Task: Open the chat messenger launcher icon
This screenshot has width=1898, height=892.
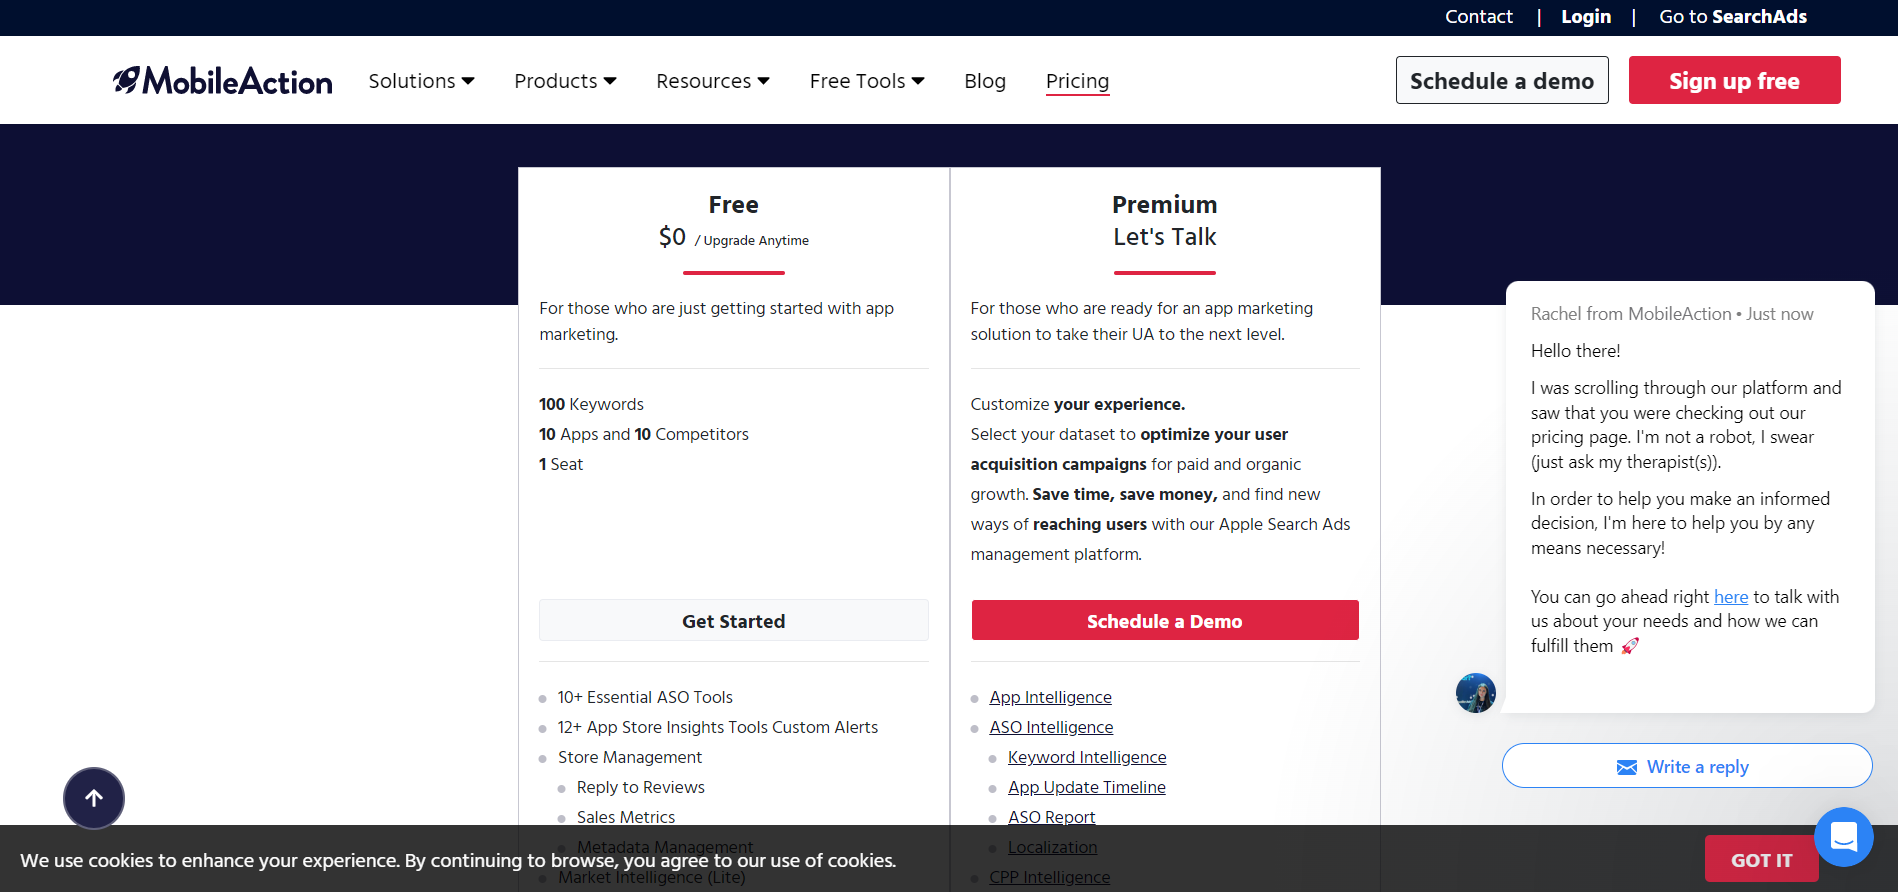Action: (1843, 836)
